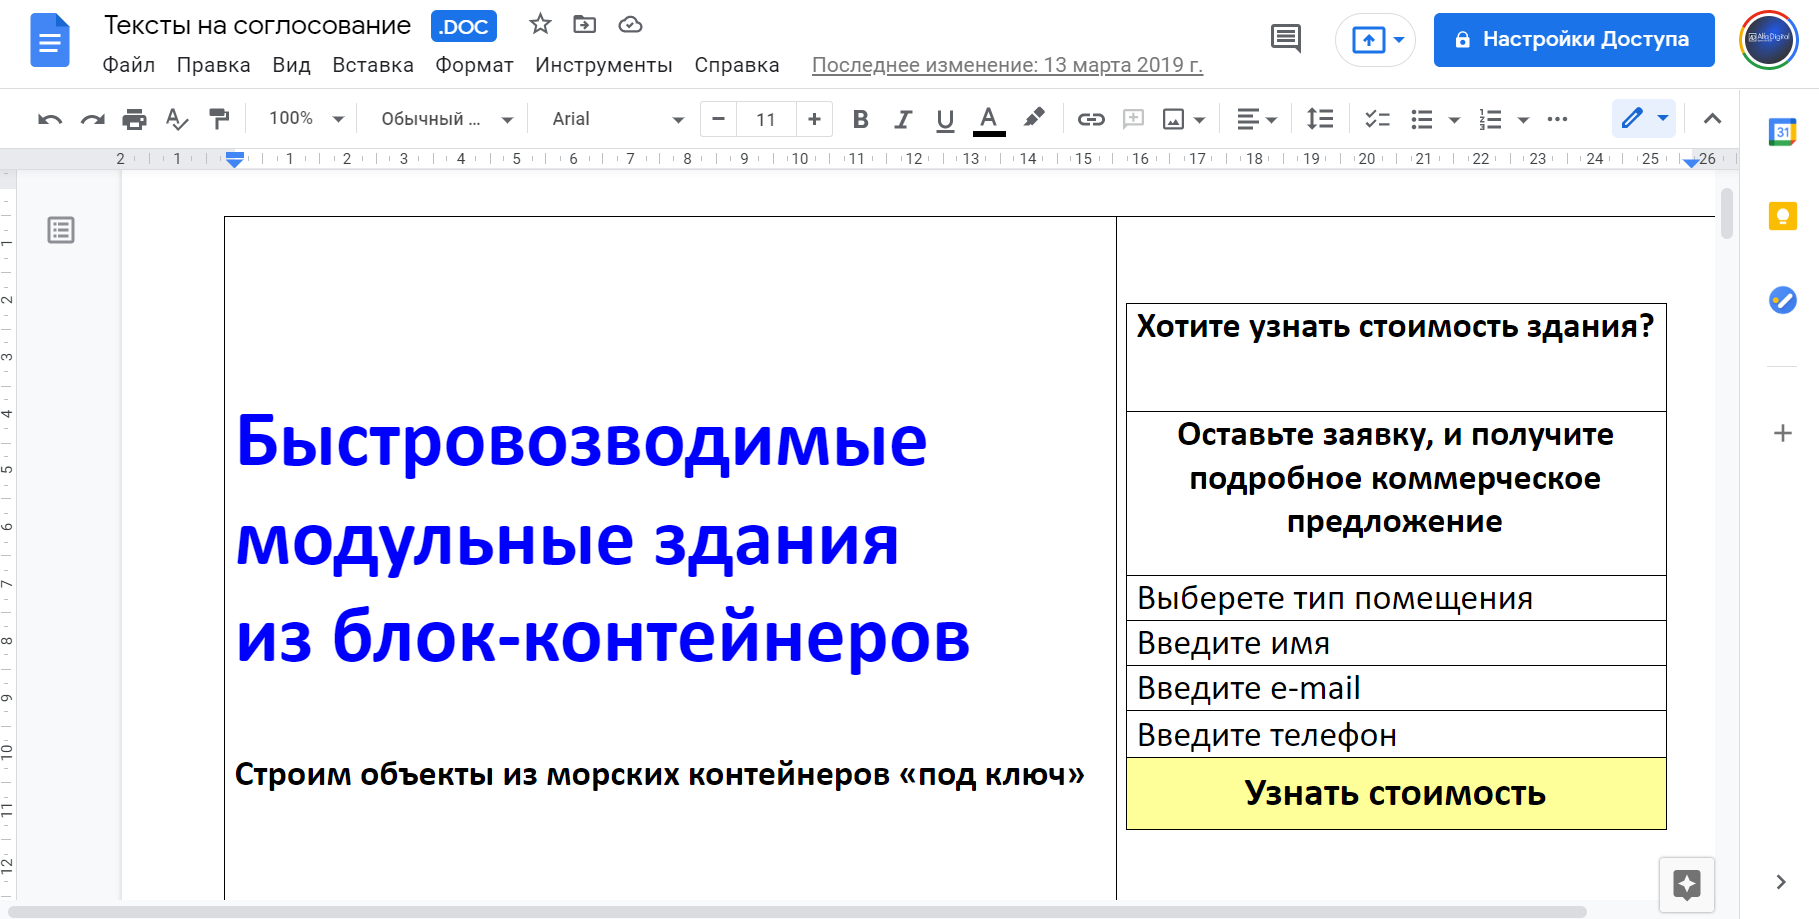Open Explore star button at bottom
Viewport: 1819px width, 919px height.
tap(1687, 885)
